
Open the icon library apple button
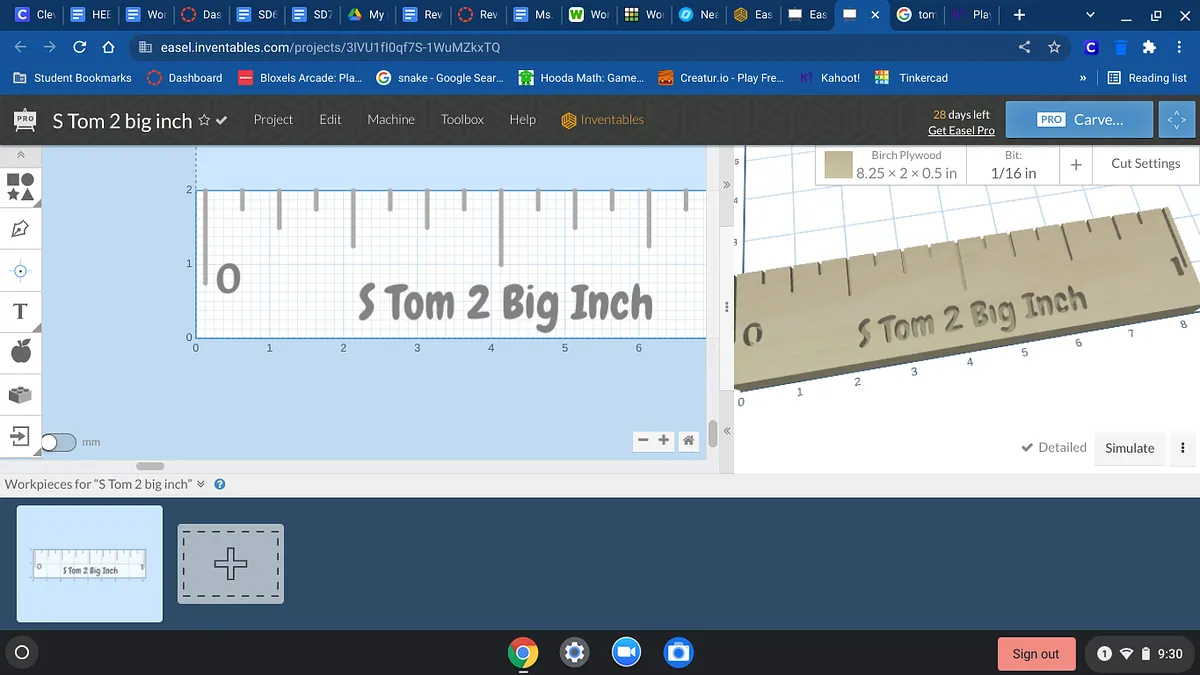(x=21, y=351)
